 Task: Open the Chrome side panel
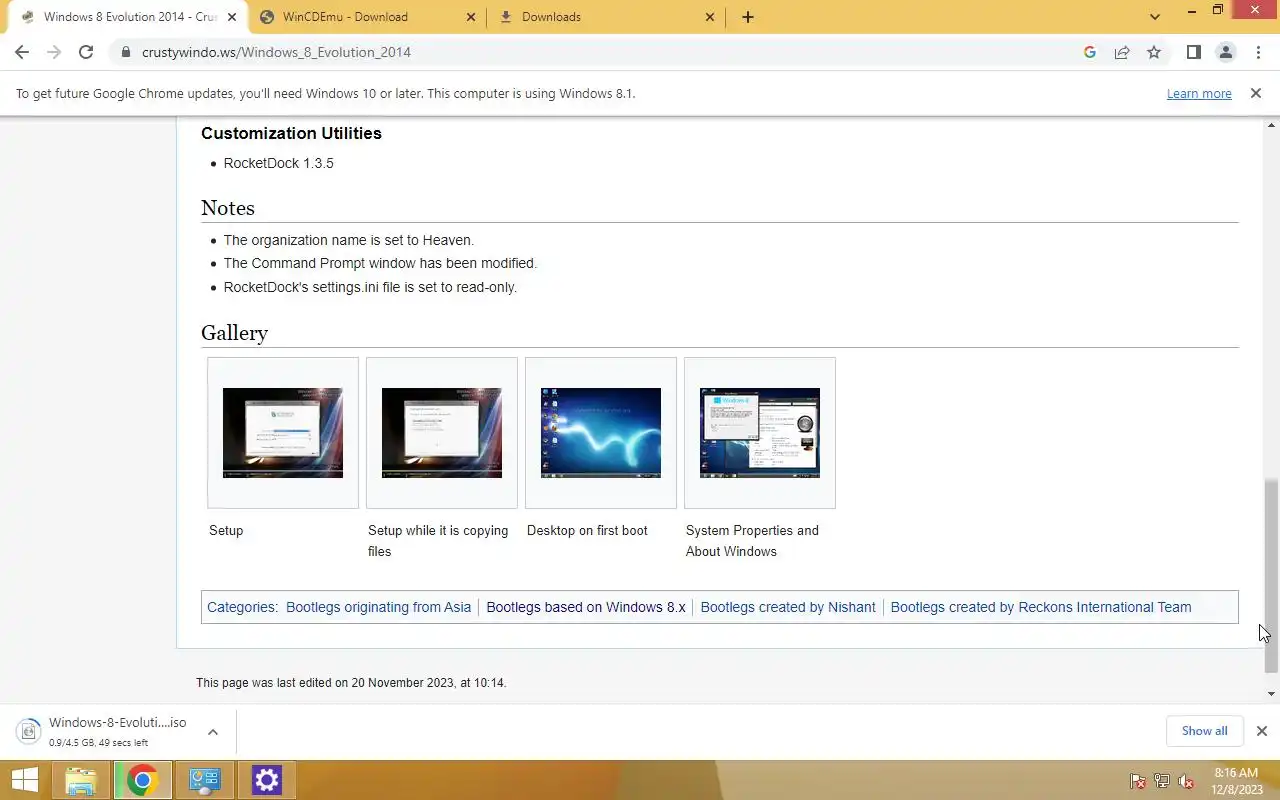[x=1193, y=52]
